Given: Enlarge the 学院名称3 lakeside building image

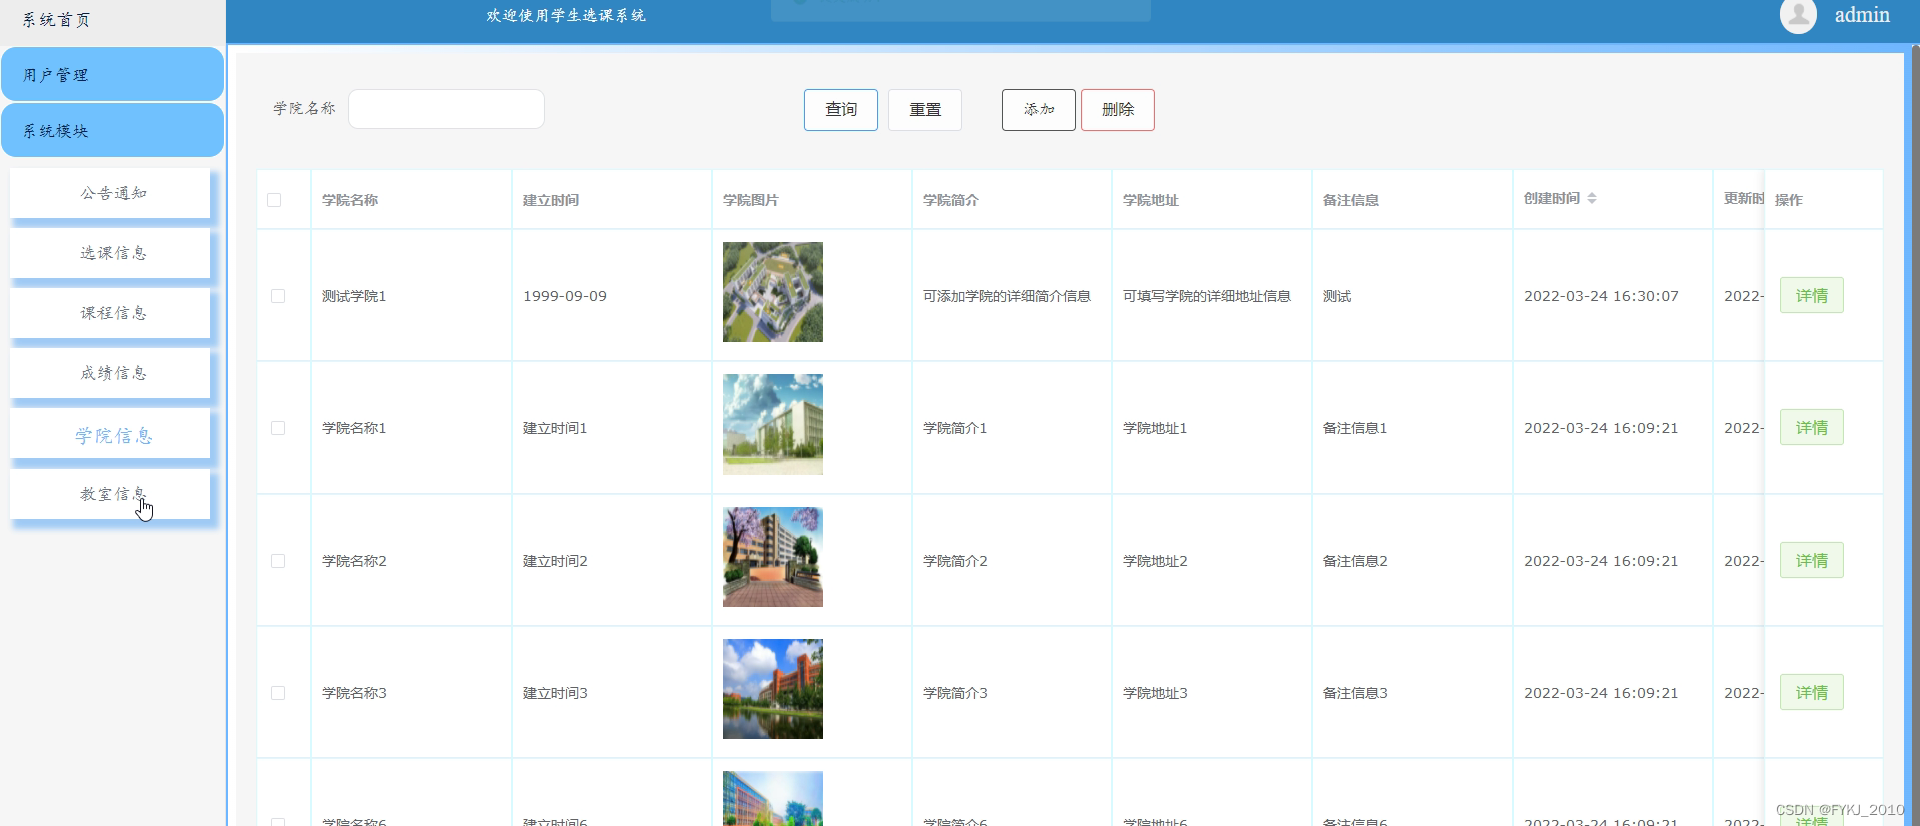Looking at the screenshot, I should [x=773, y=689].
